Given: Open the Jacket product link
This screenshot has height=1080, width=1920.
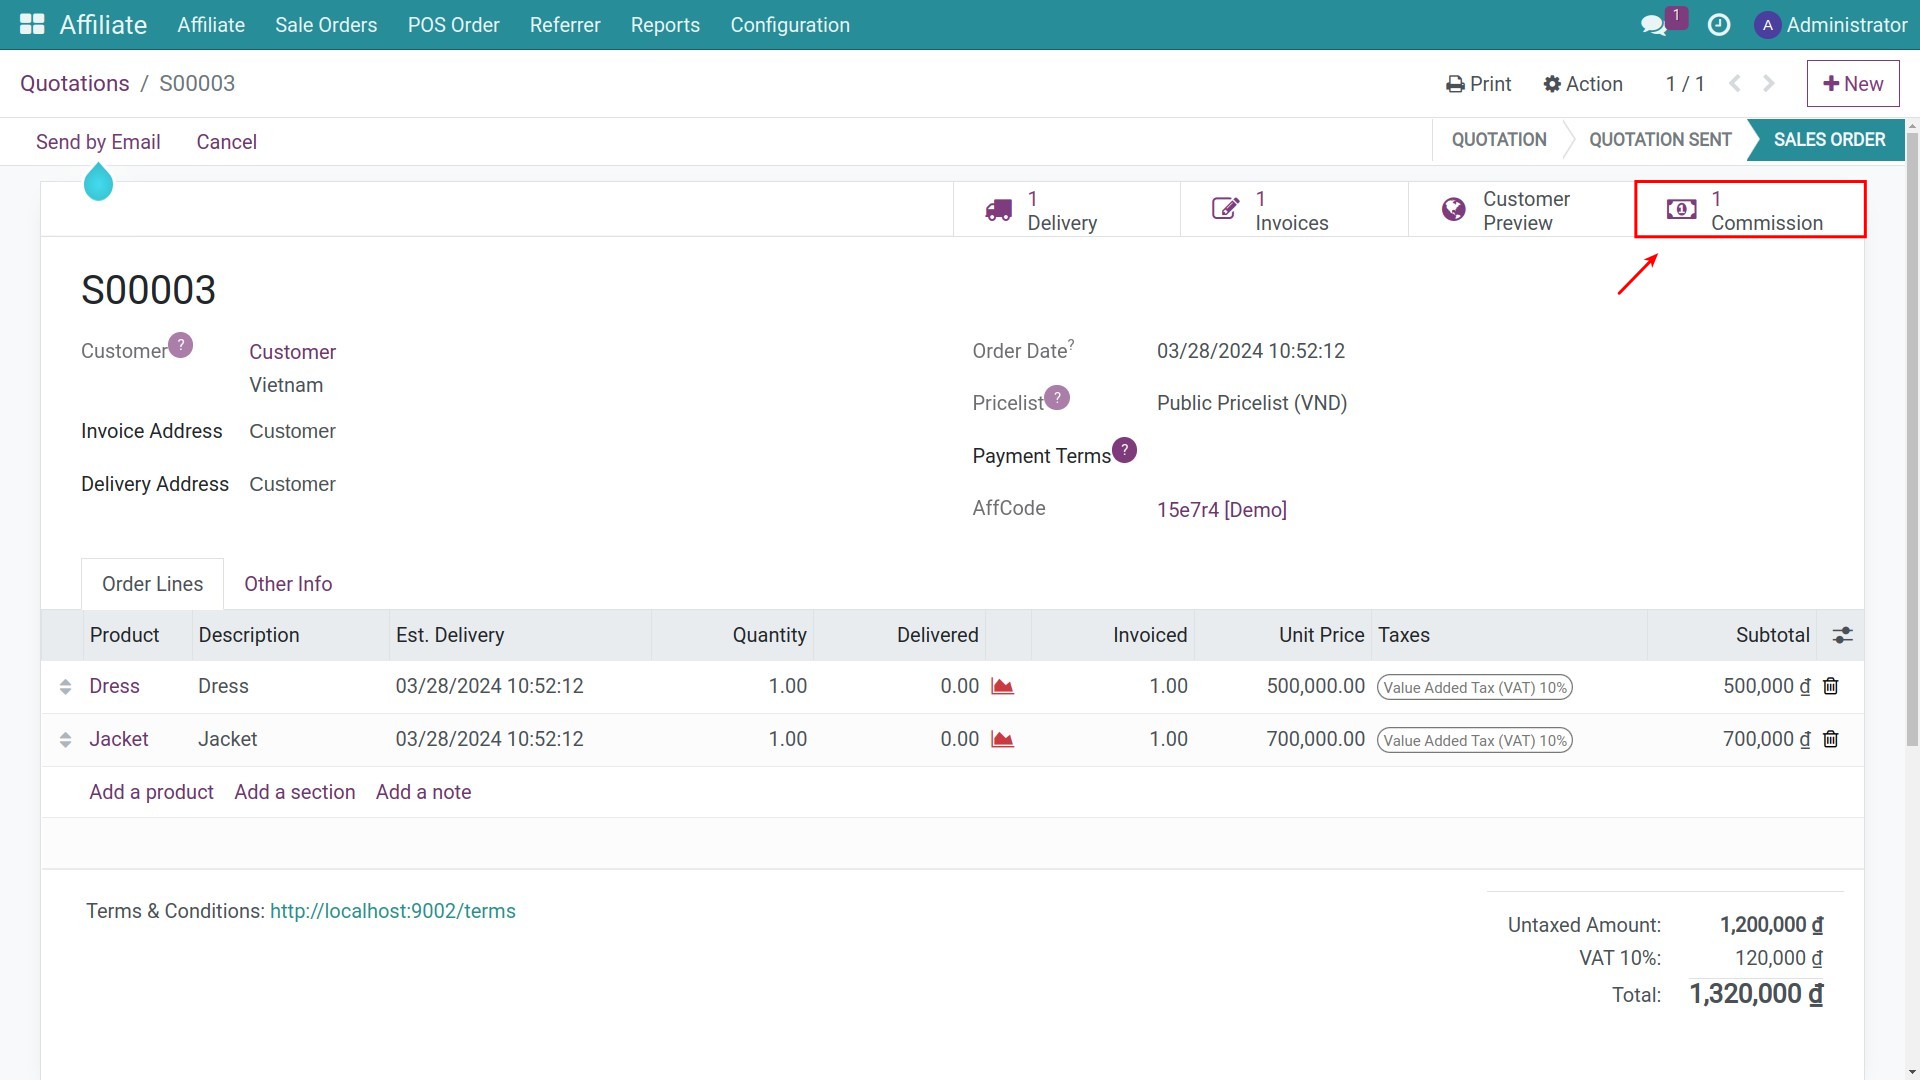Looking at the screenshot, I should point(118,739).
